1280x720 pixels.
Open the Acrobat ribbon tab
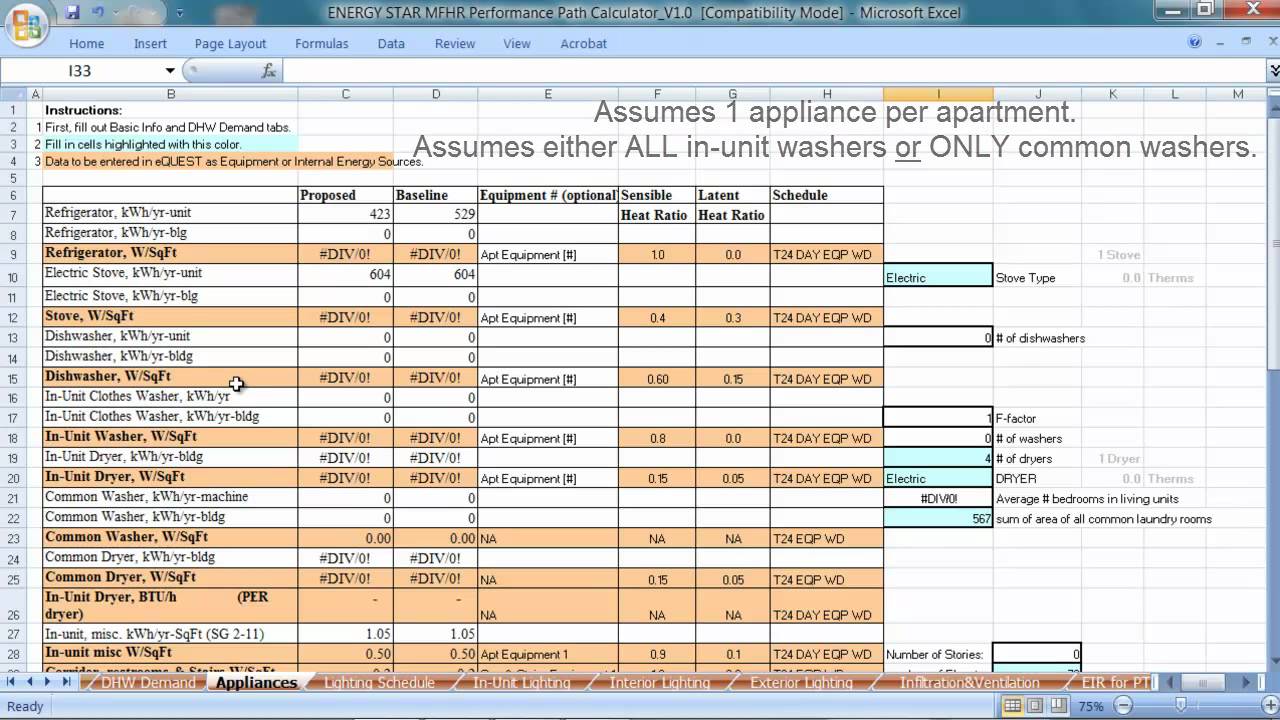point(584,43)
